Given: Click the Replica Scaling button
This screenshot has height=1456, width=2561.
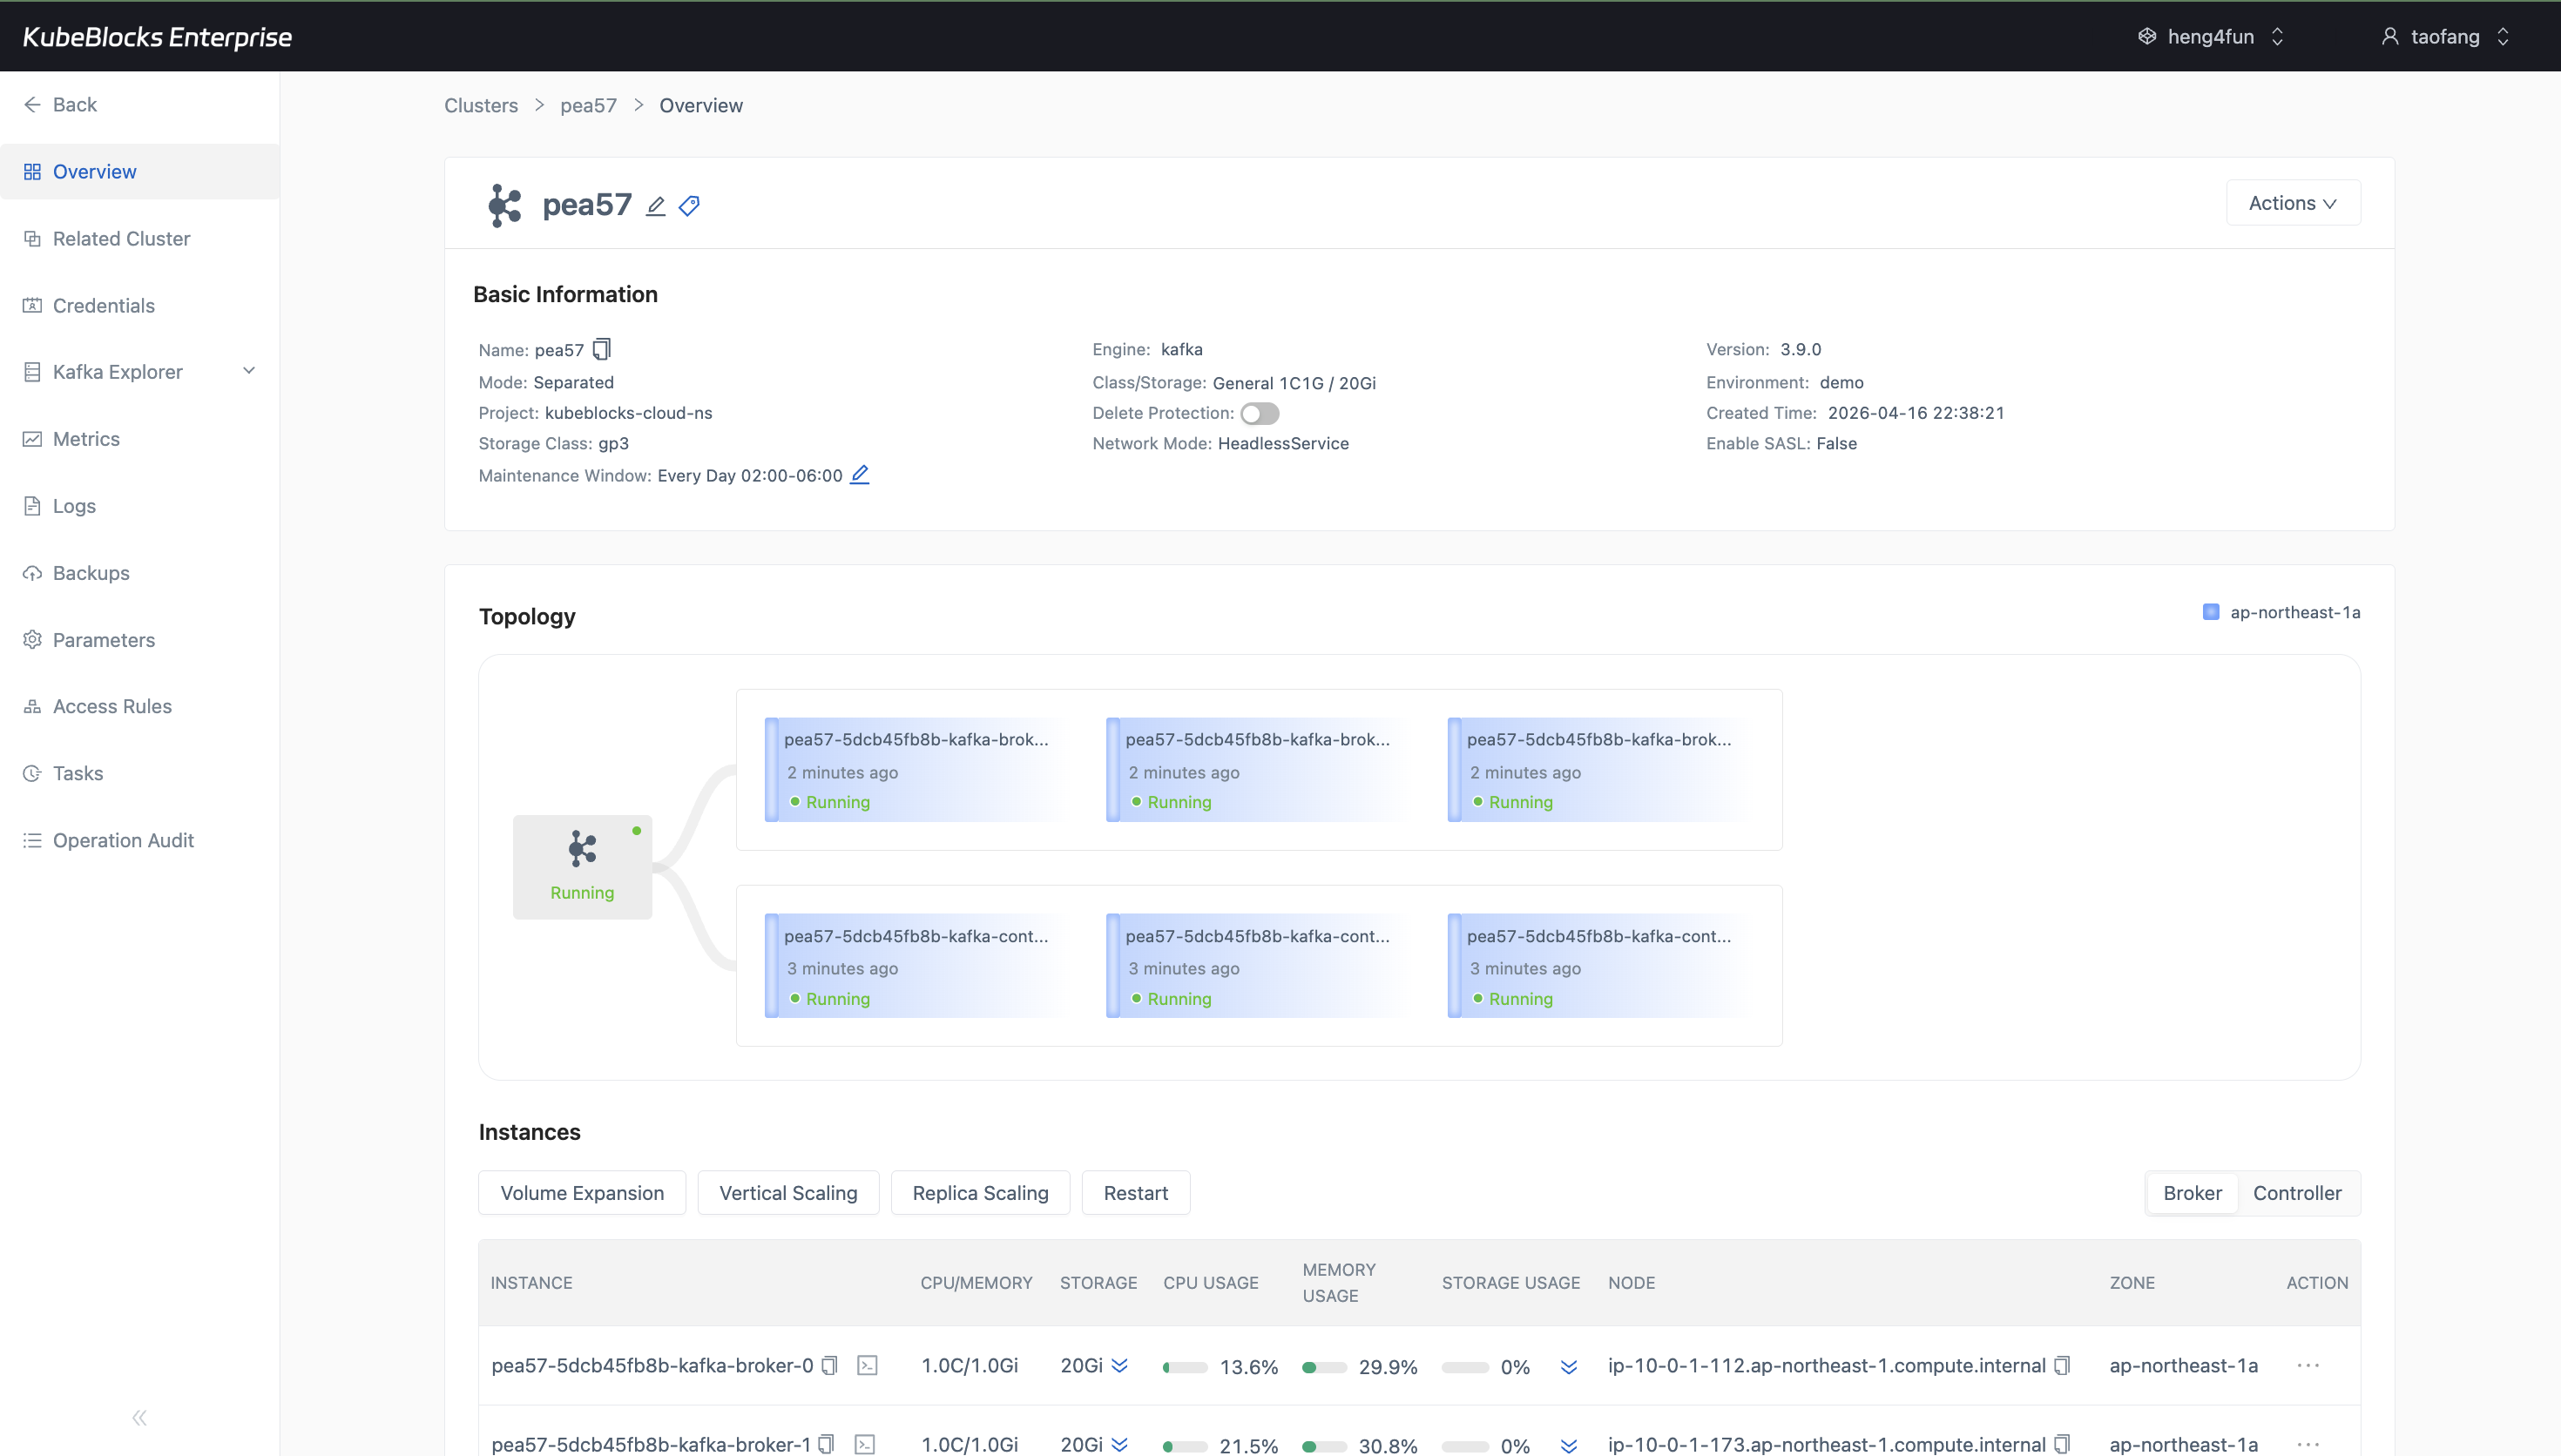Looking at the screenshot, I should 980,1193.
